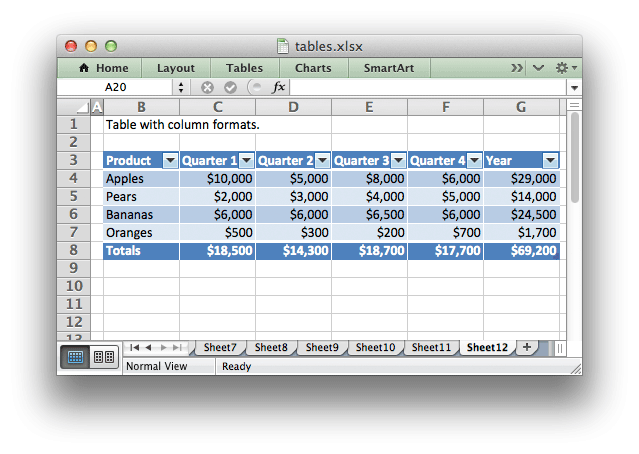Jump to first sheet tab arrow
The height and width of the screenshot is (454, 639).
click(x=134, y=347)
